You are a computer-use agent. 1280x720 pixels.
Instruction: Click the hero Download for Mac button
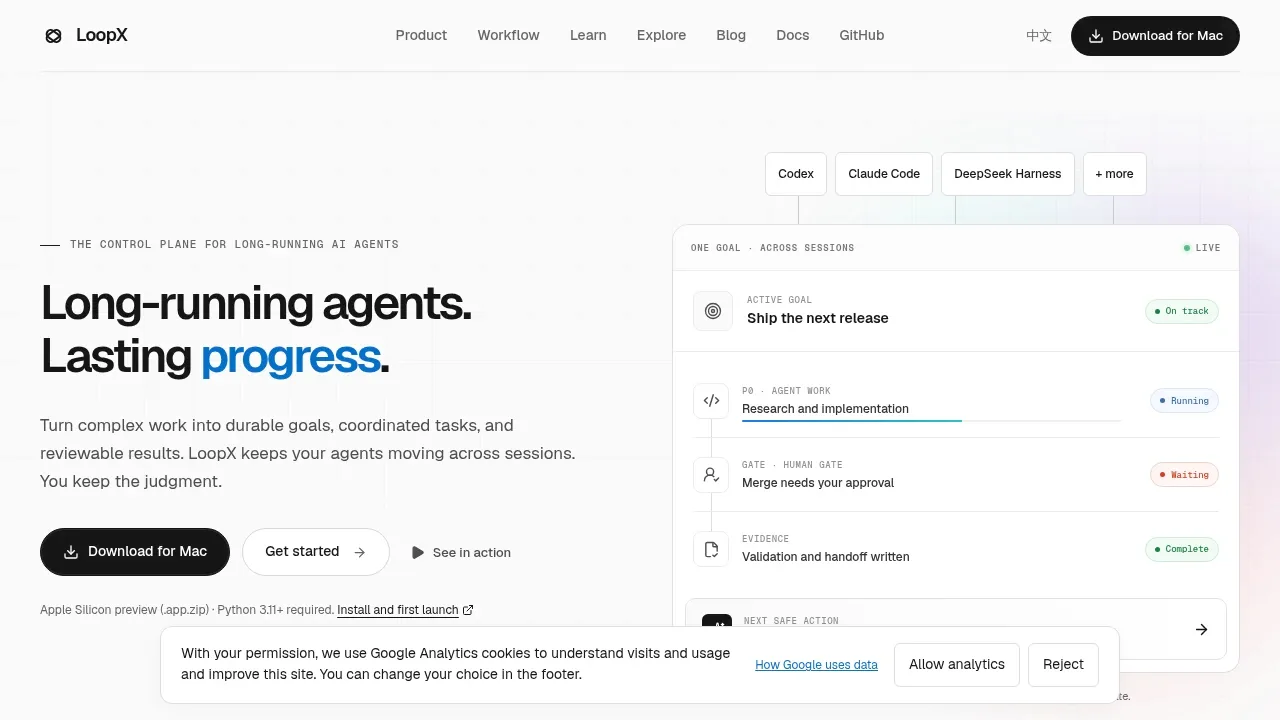coord(135,552)
